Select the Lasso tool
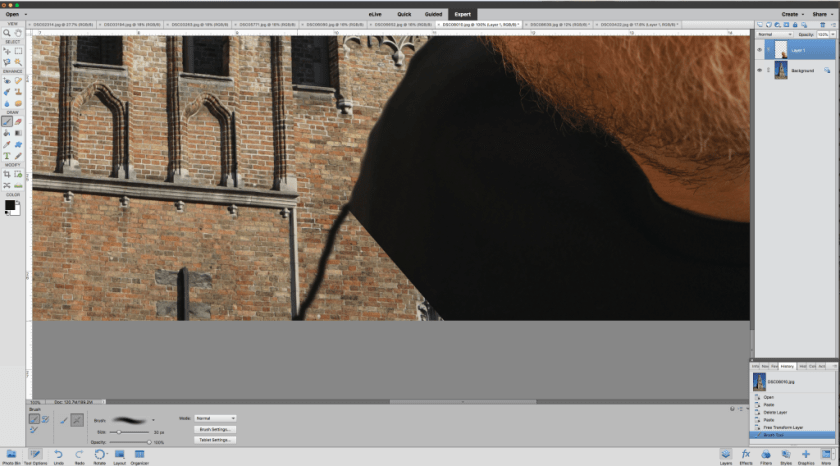This screenshot has width=840, height=466. (x=7, y=62)
